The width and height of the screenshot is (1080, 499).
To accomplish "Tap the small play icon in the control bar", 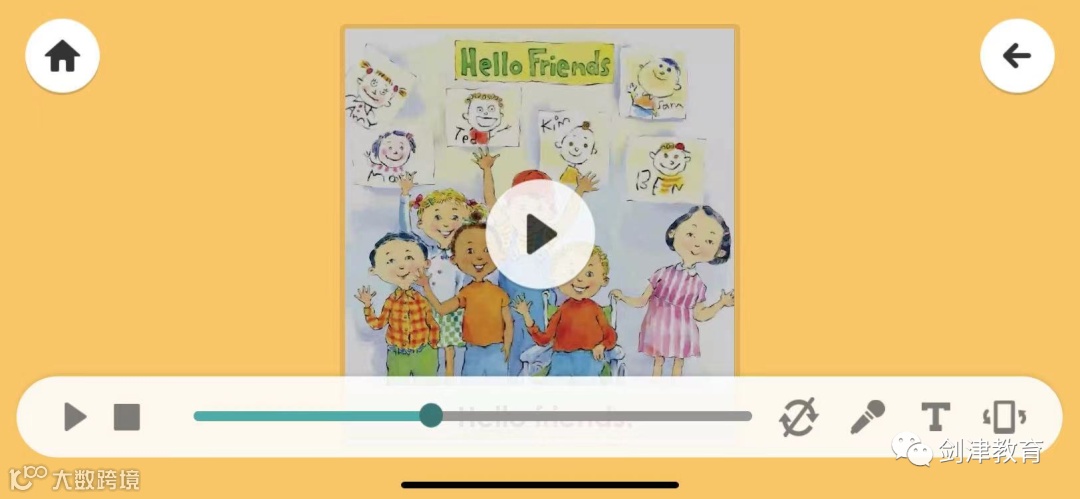I will click(x=75, y=417).
